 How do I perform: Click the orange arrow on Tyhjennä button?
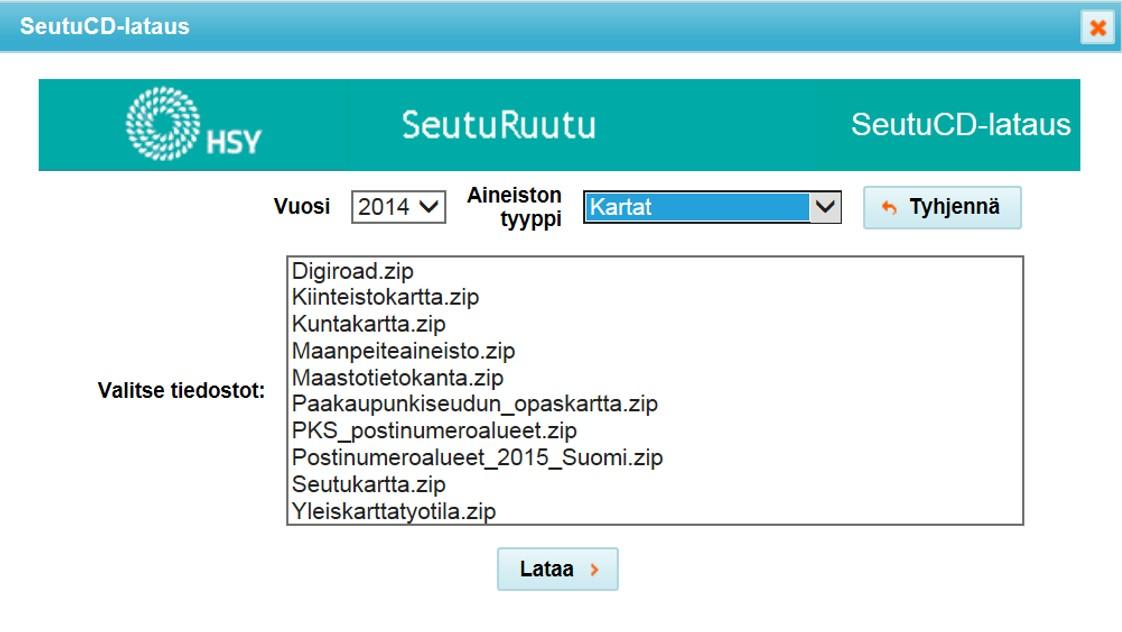pos(889,208)
